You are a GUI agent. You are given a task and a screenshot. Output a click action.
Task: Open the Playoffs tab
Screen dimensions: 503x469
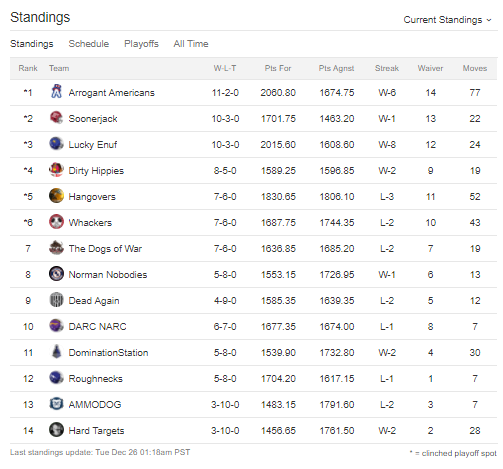click(x=141, y=44)
